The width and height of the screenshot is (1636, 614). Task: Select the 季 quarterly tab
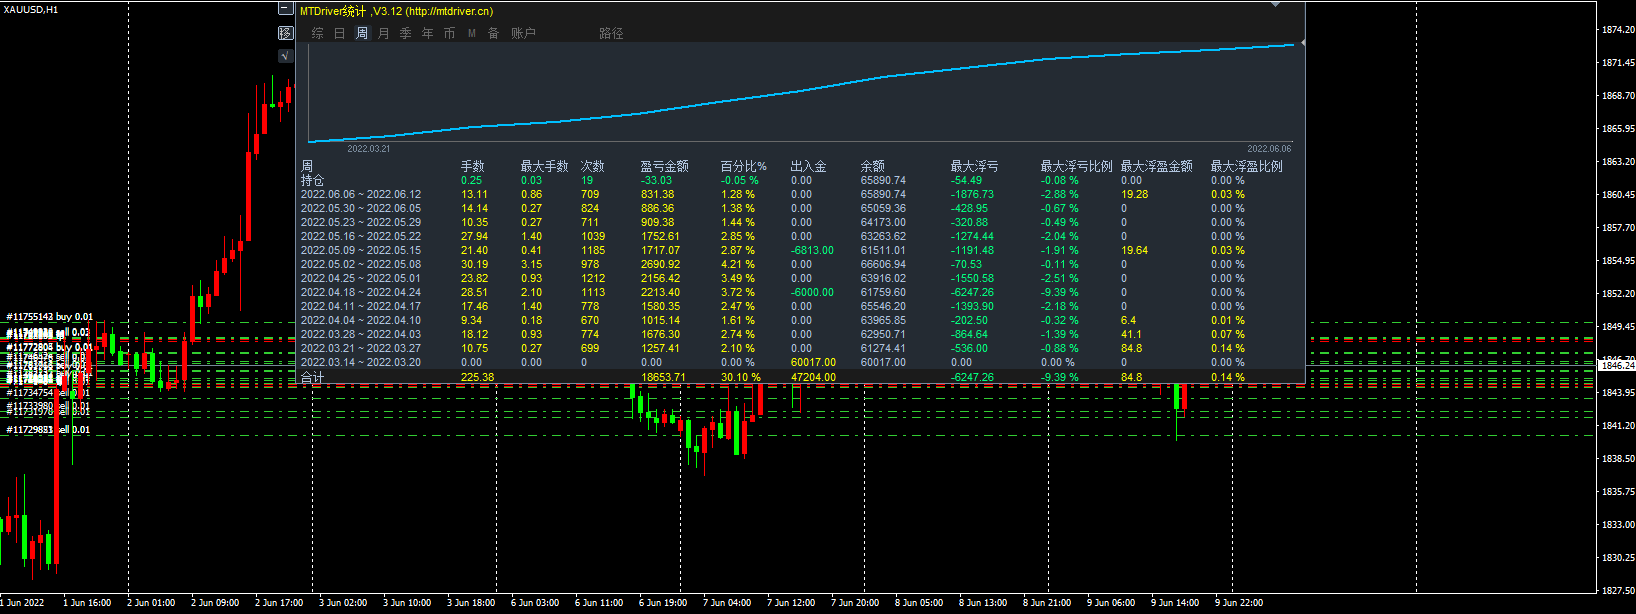[x=406, y=33]
